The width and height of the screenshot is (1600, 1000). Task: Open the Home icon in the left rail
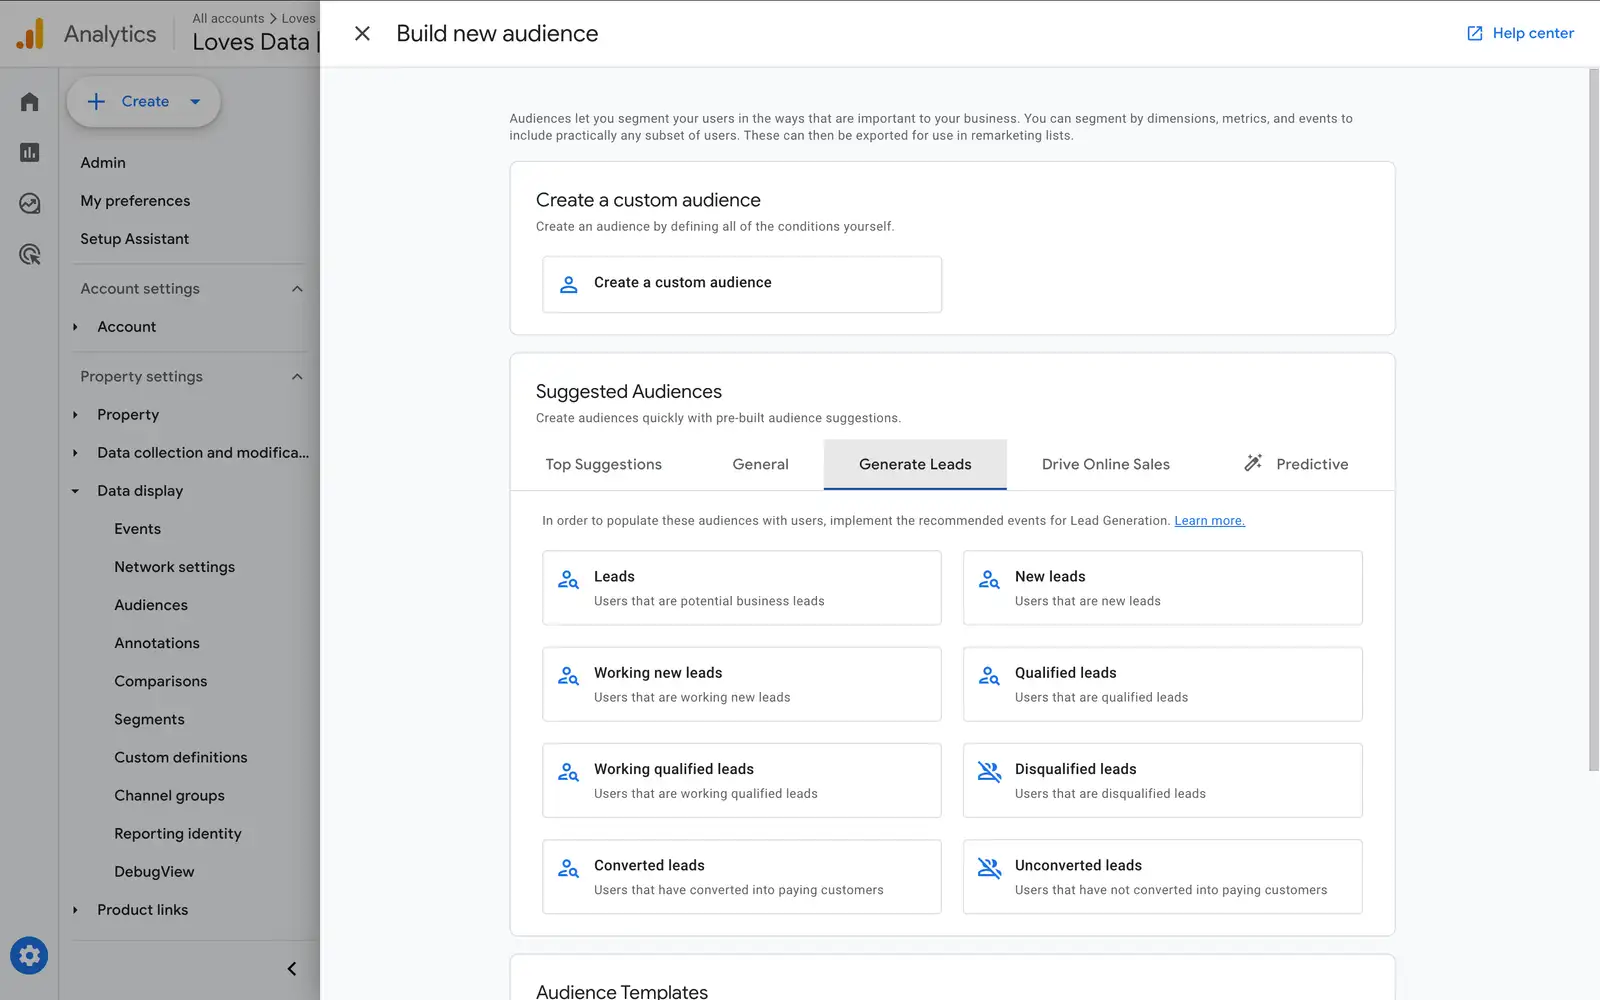coord(28,101)
